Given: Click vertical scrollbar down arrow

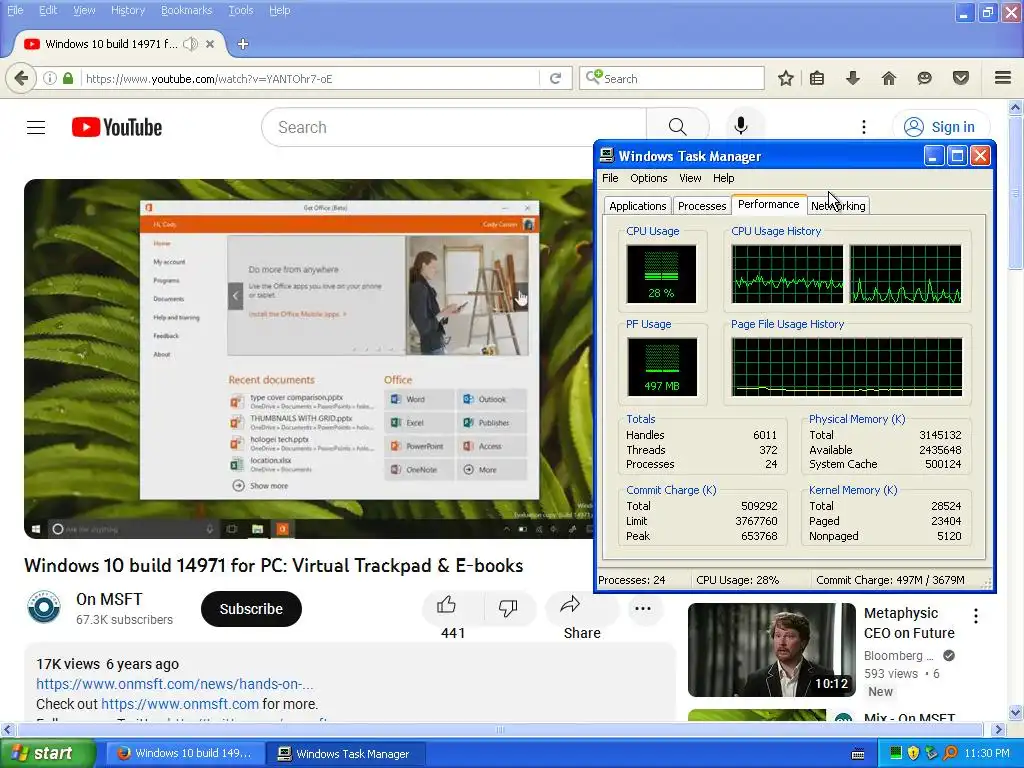Looking at the screenshot, I should 1016,712.
